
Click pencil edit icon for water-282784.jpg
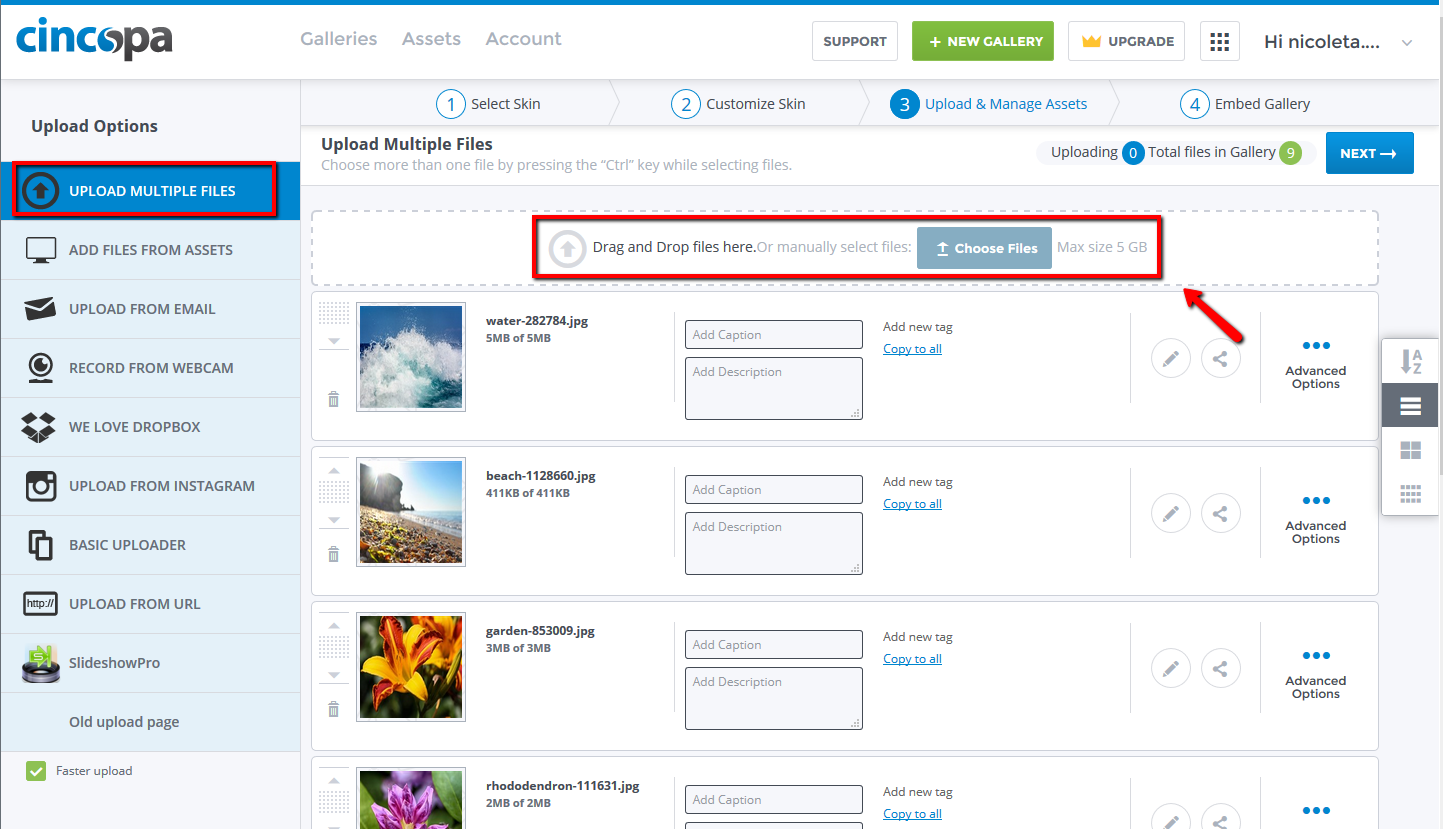click(1171, 358)
